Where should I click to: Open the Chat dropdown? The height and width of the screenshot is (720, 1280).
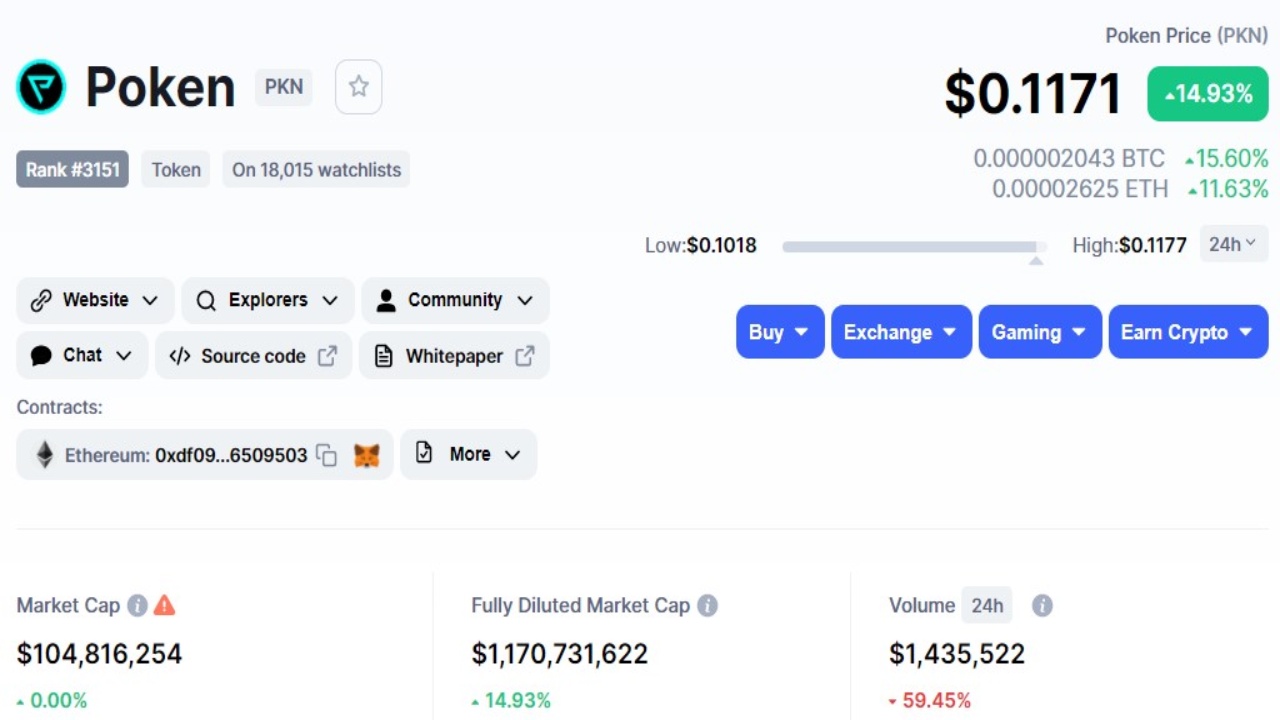click(x=82, y=355)
